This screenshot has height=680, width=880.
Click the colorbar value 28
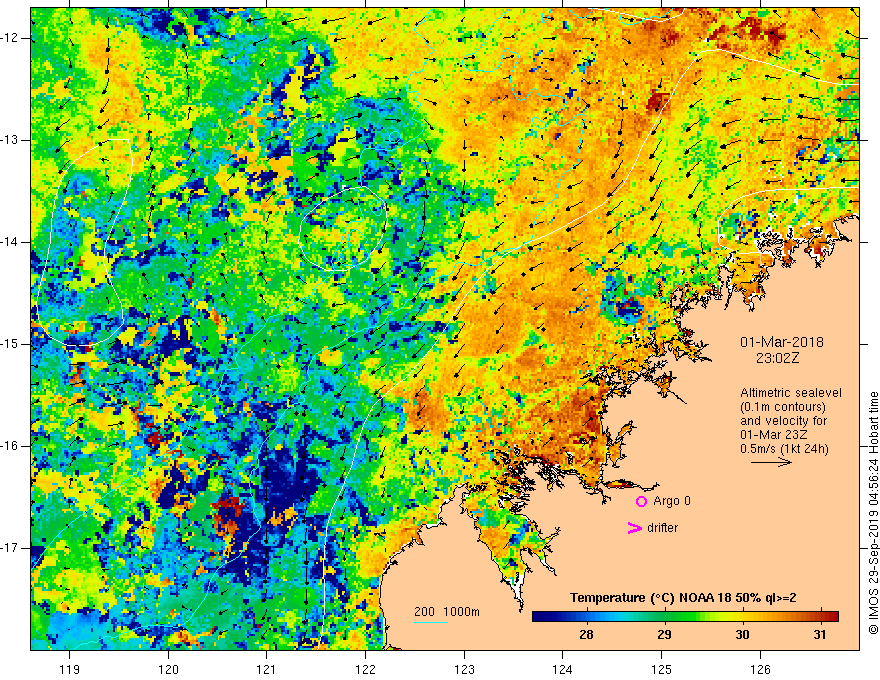pos(586,635)
